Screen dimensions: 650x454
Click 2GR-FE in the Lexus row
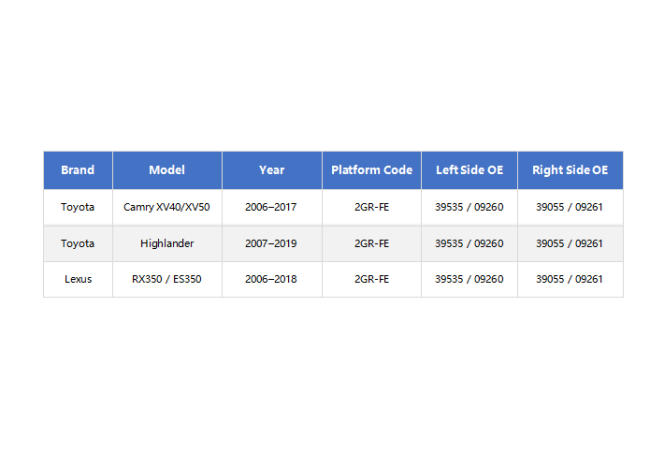[372, 279]
